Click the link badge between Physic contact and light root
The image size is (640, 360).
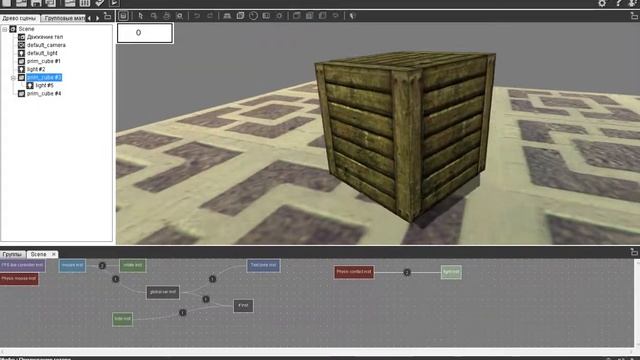(x=407, y=272)
